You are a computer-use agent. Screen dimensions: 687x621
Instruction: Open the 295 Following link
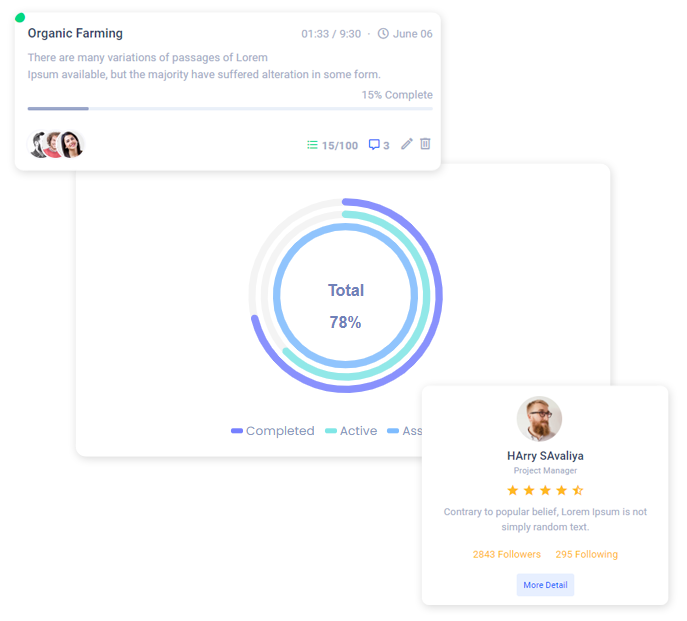point(587,554)
